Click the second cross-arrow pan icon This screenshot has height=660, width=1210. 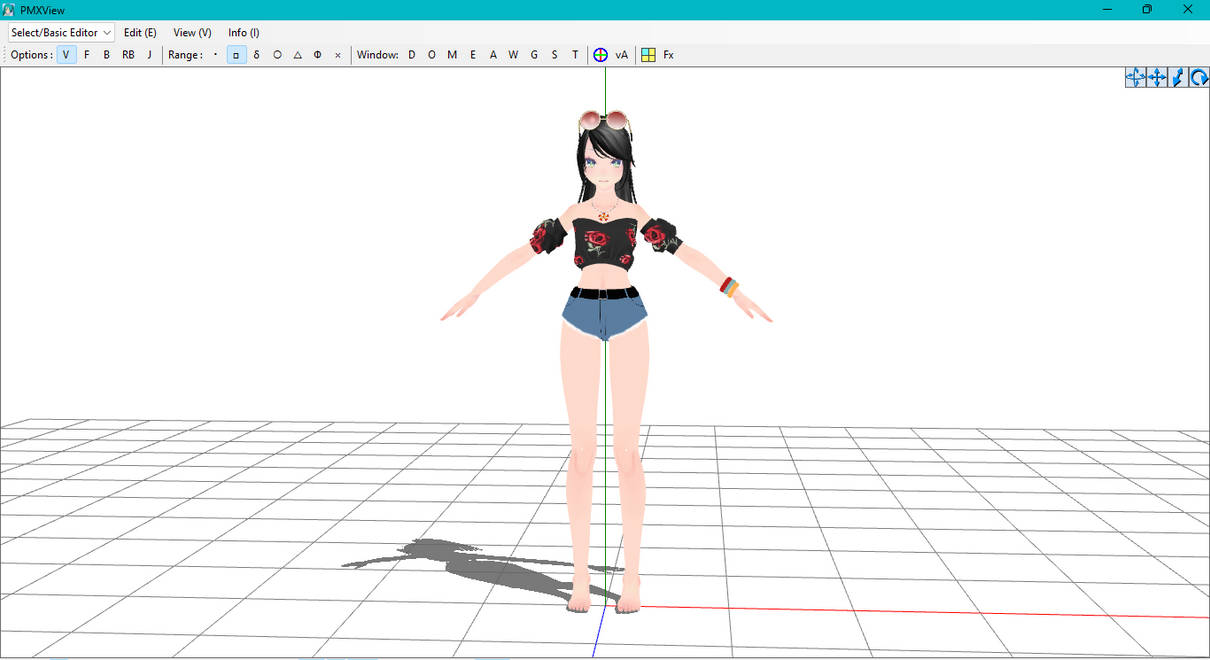[1157, 77]
